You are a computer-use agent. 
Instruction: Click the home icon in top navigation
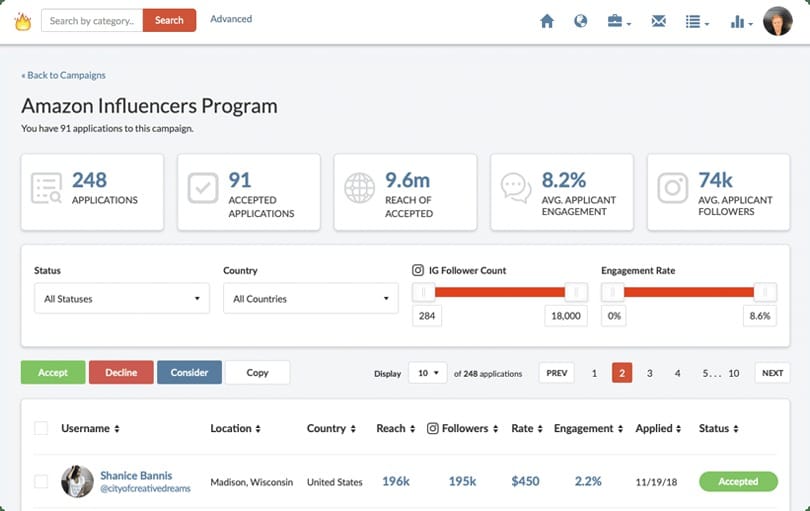pyautogui.click(x=547, y=21)
